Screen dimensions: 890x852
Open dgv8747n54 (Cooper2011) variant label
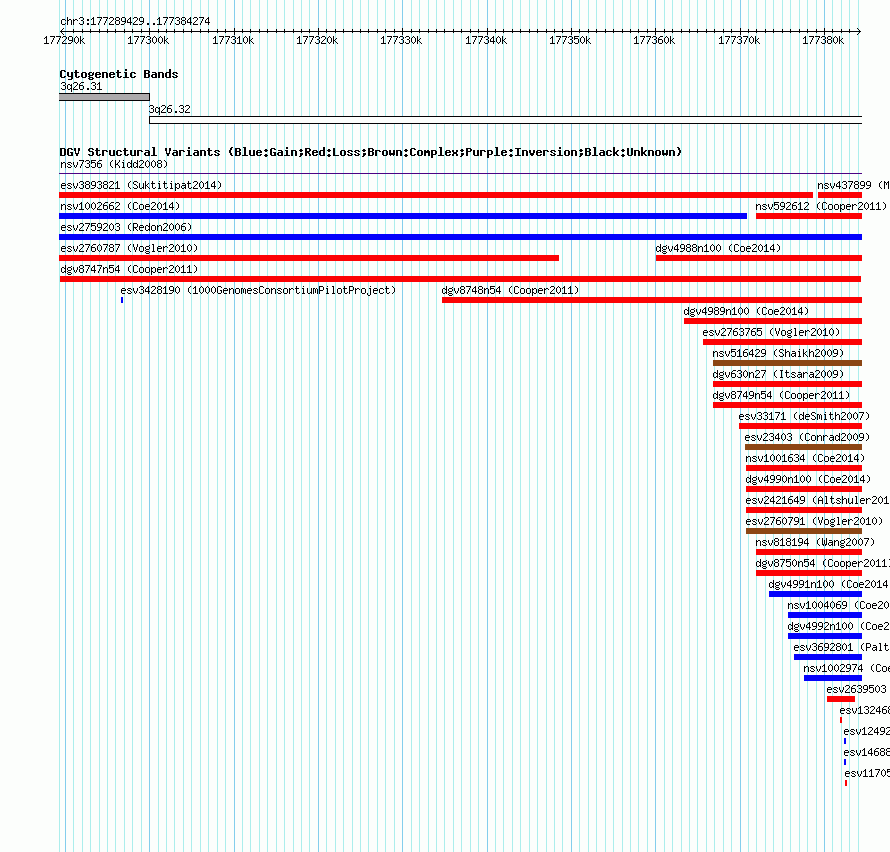(129, 269)
